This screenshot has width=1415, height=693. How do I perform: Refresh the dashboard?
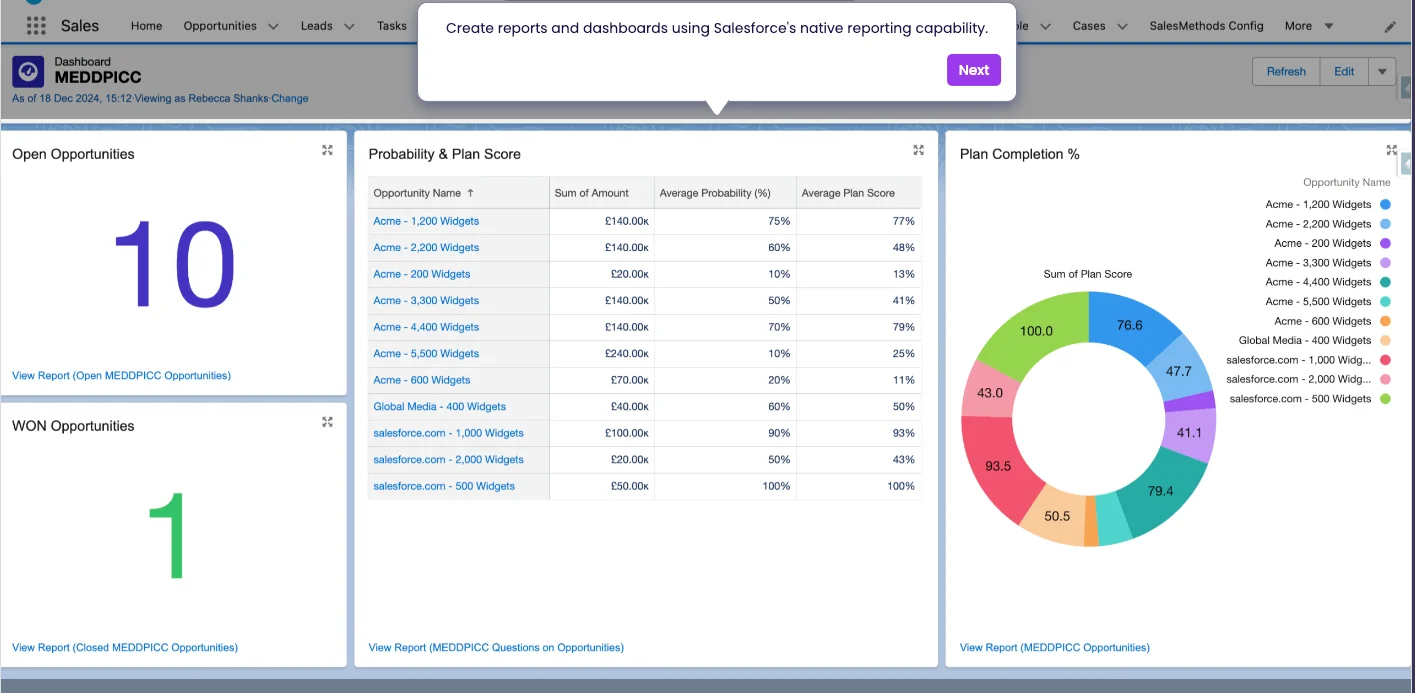point(1286,71)
